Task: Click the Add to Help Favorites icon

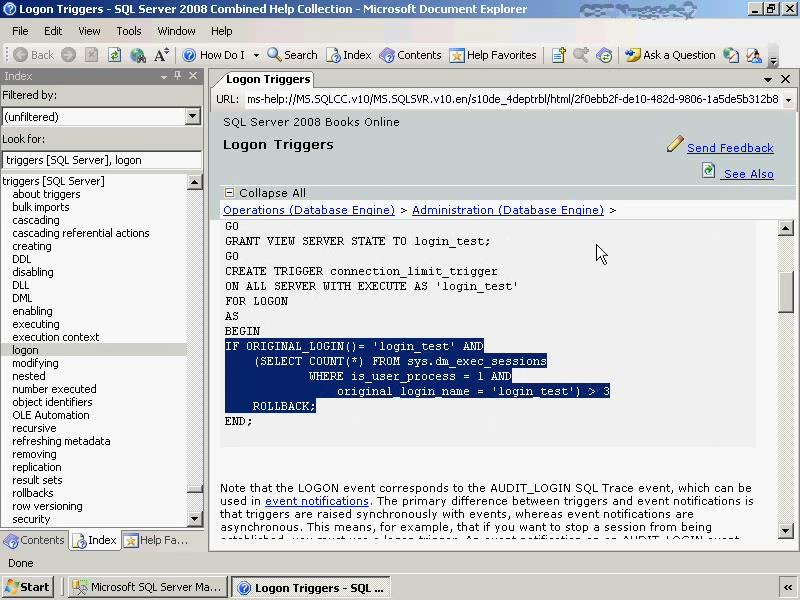Action: [x=559, y=55]
